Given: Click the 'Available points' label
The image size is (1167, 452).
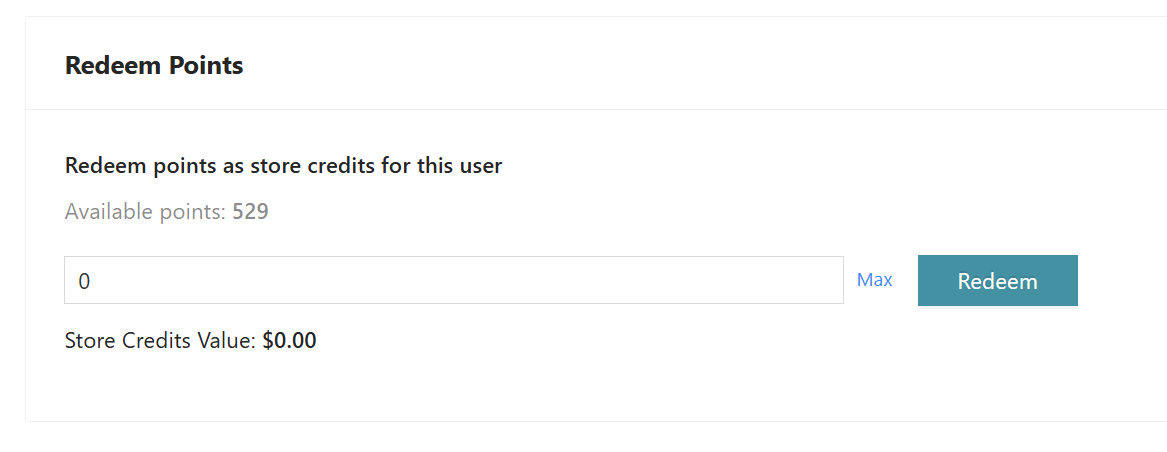Looking at the screenshot, I should pyautogui.click(x=146, y=212).
